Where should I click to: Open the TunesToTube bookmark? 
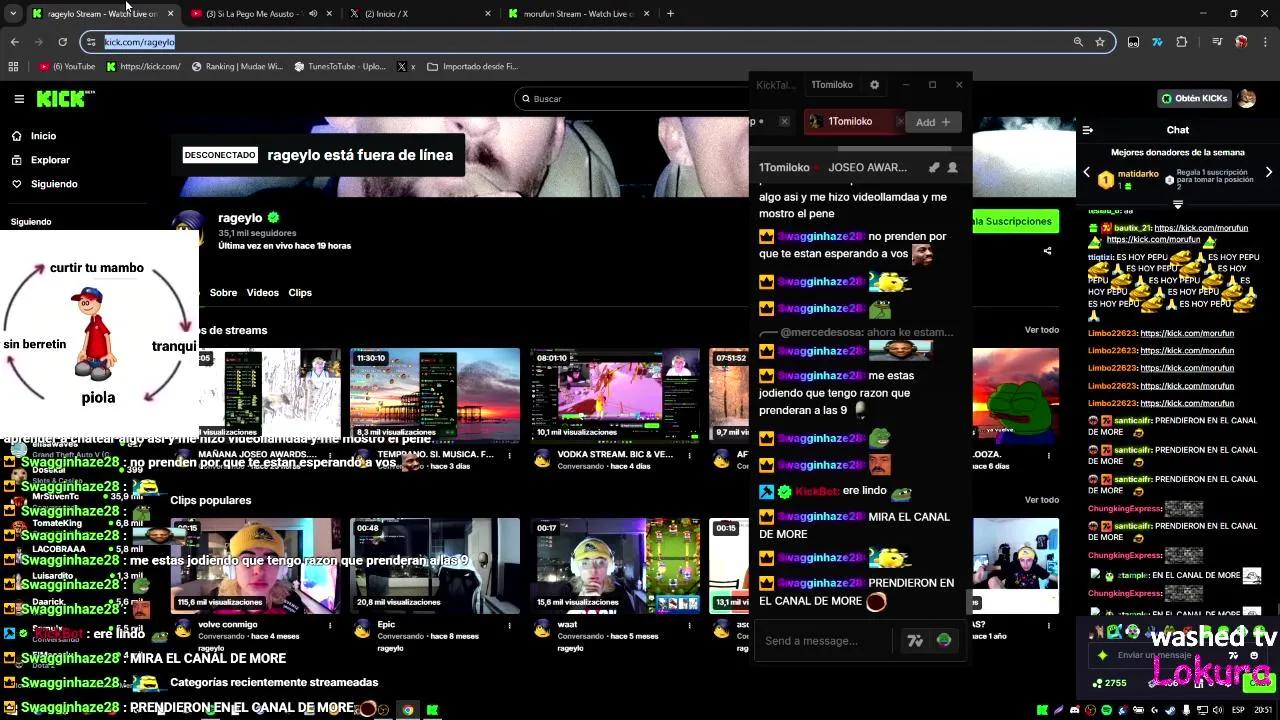tap(340, 67)
